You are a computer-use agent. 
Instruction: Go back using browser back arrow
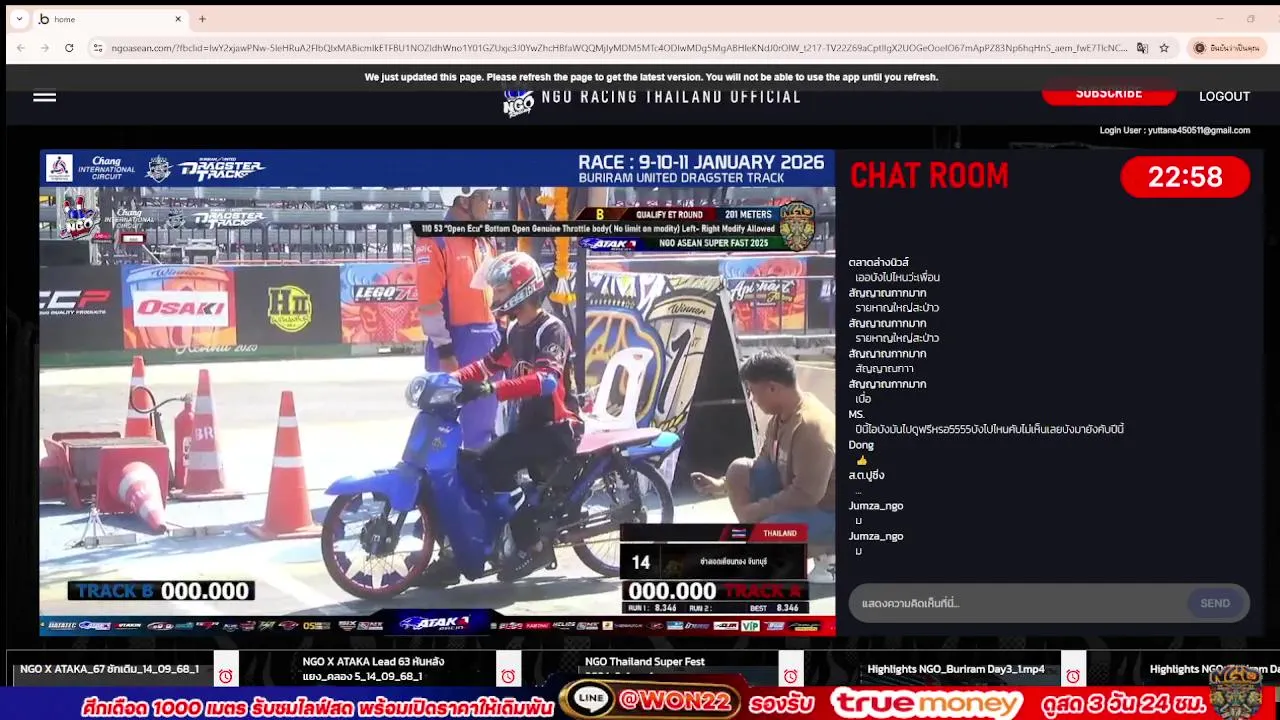click(20, 48)
